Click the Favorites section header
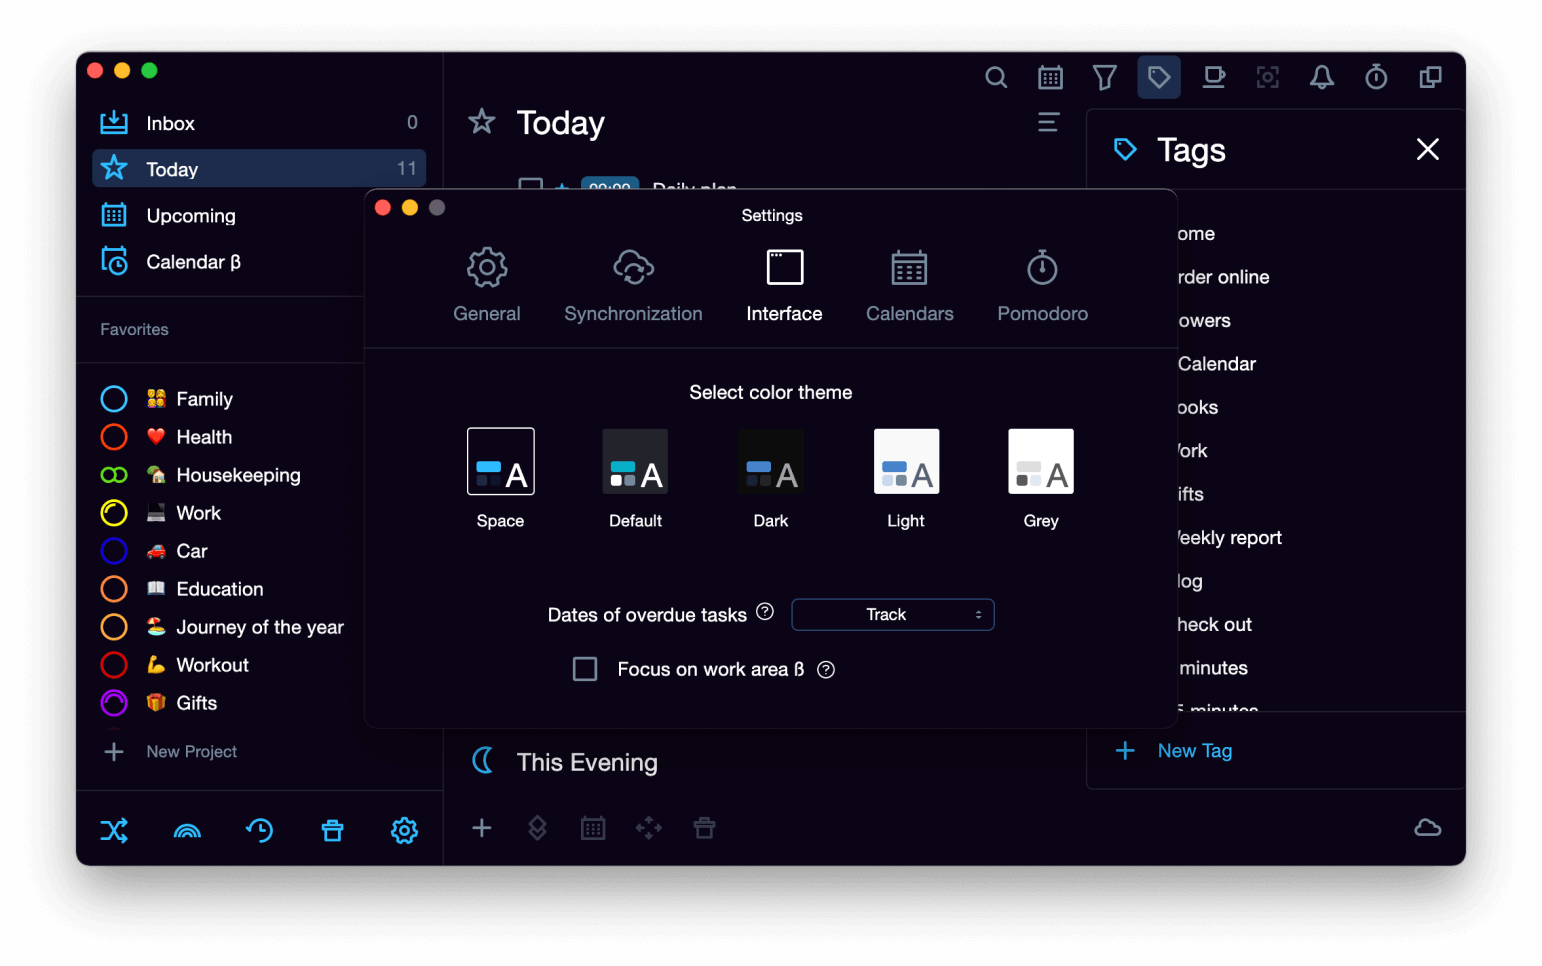The width and height of the screenshot is (1542, 966). tap(134, 329)
